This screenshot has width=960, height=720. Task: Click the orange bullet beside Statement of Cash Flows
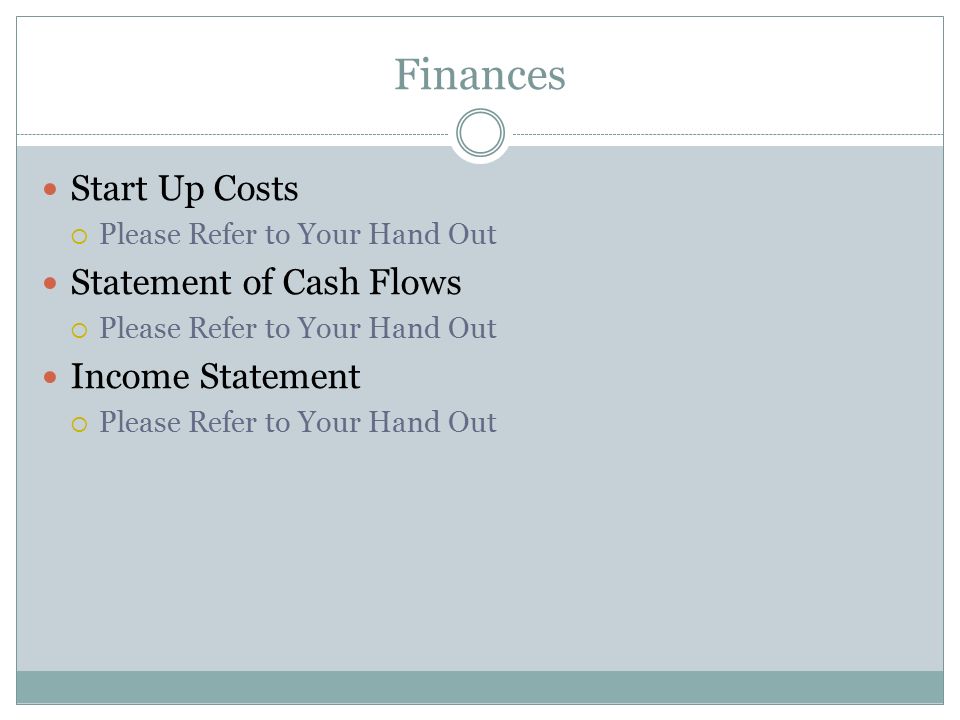(50, 283)
